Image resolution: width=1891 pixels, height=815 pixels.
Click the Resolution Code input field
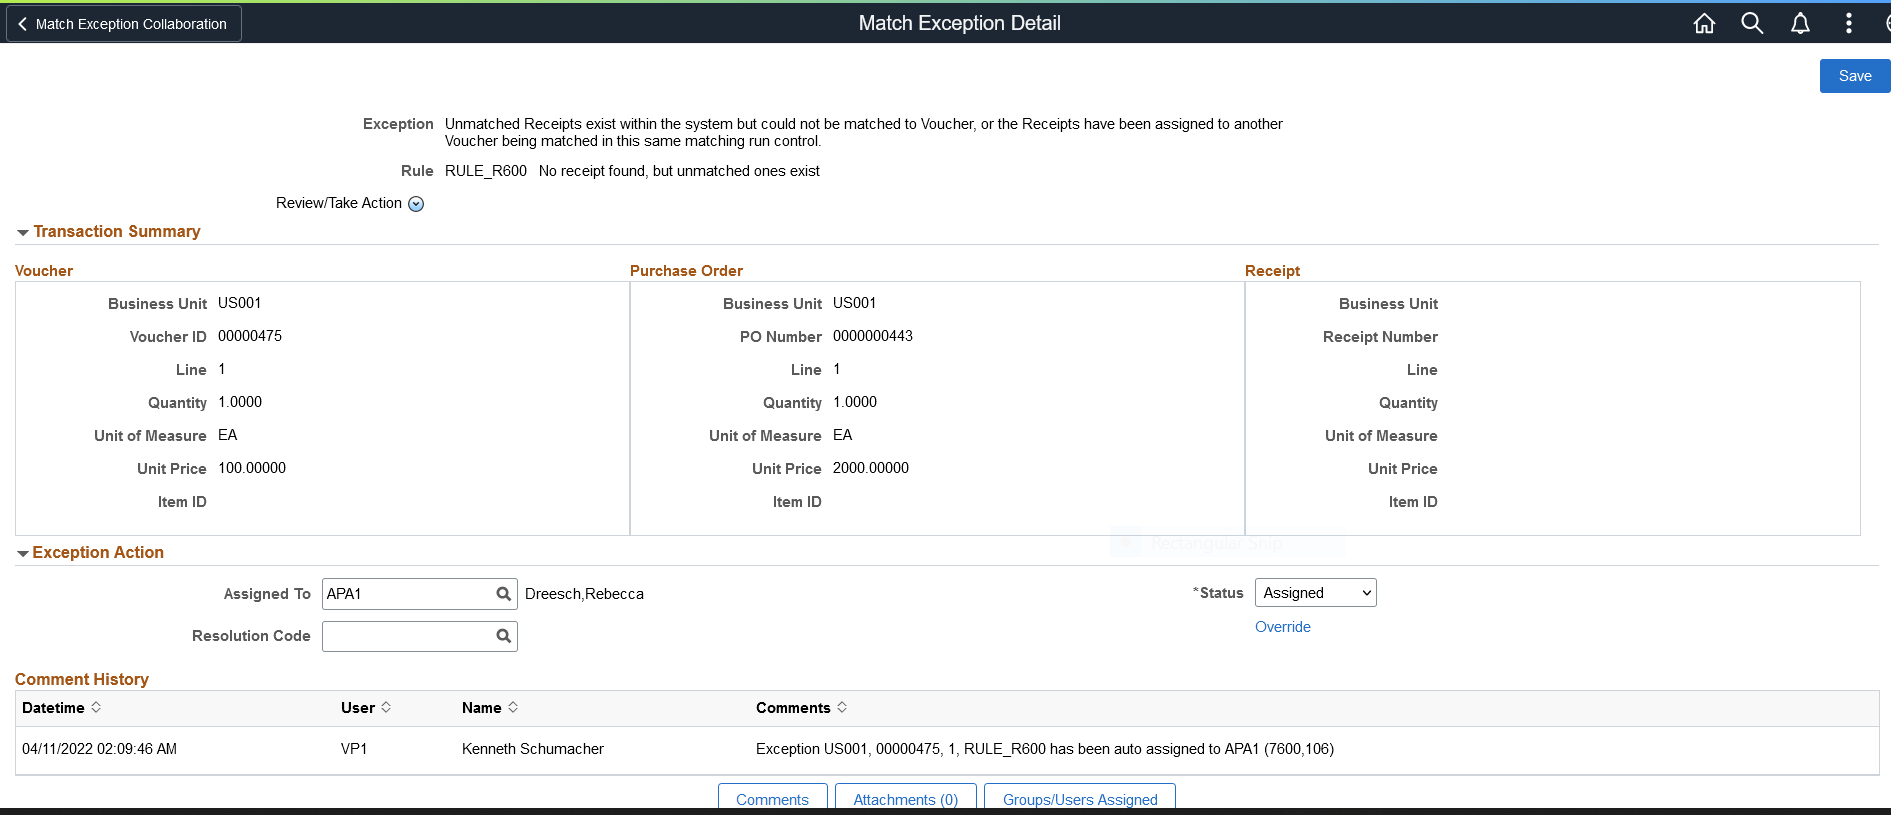pos(407,636)
